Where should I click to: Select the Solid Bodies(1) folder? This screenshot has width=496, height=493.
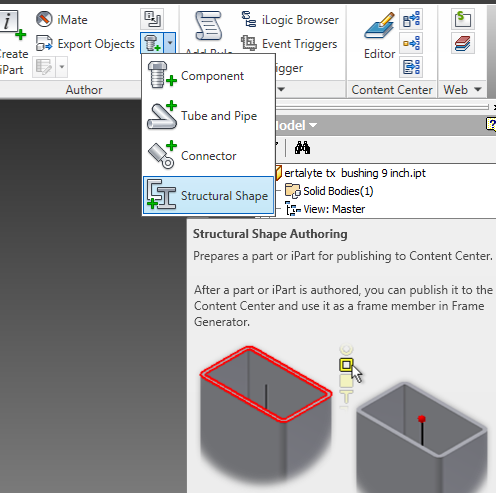pos(338,191)
